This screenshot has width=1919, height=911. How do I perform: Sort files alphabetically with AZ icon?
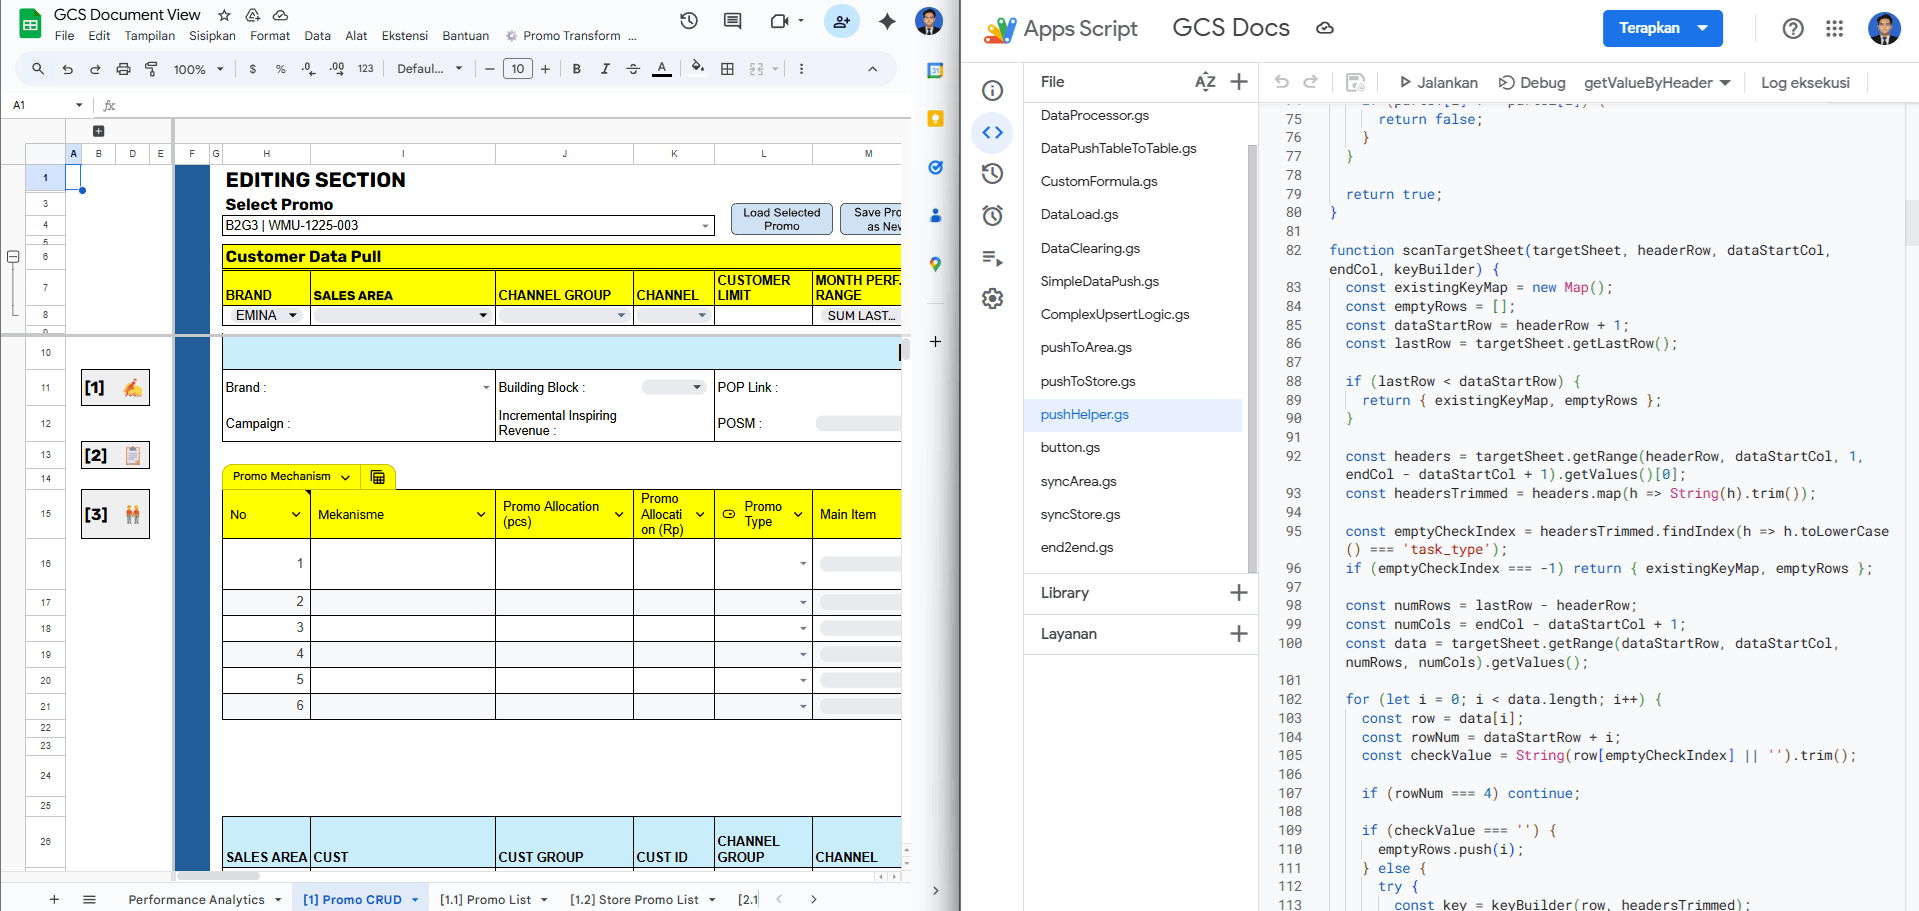(x=1205, y=82)
